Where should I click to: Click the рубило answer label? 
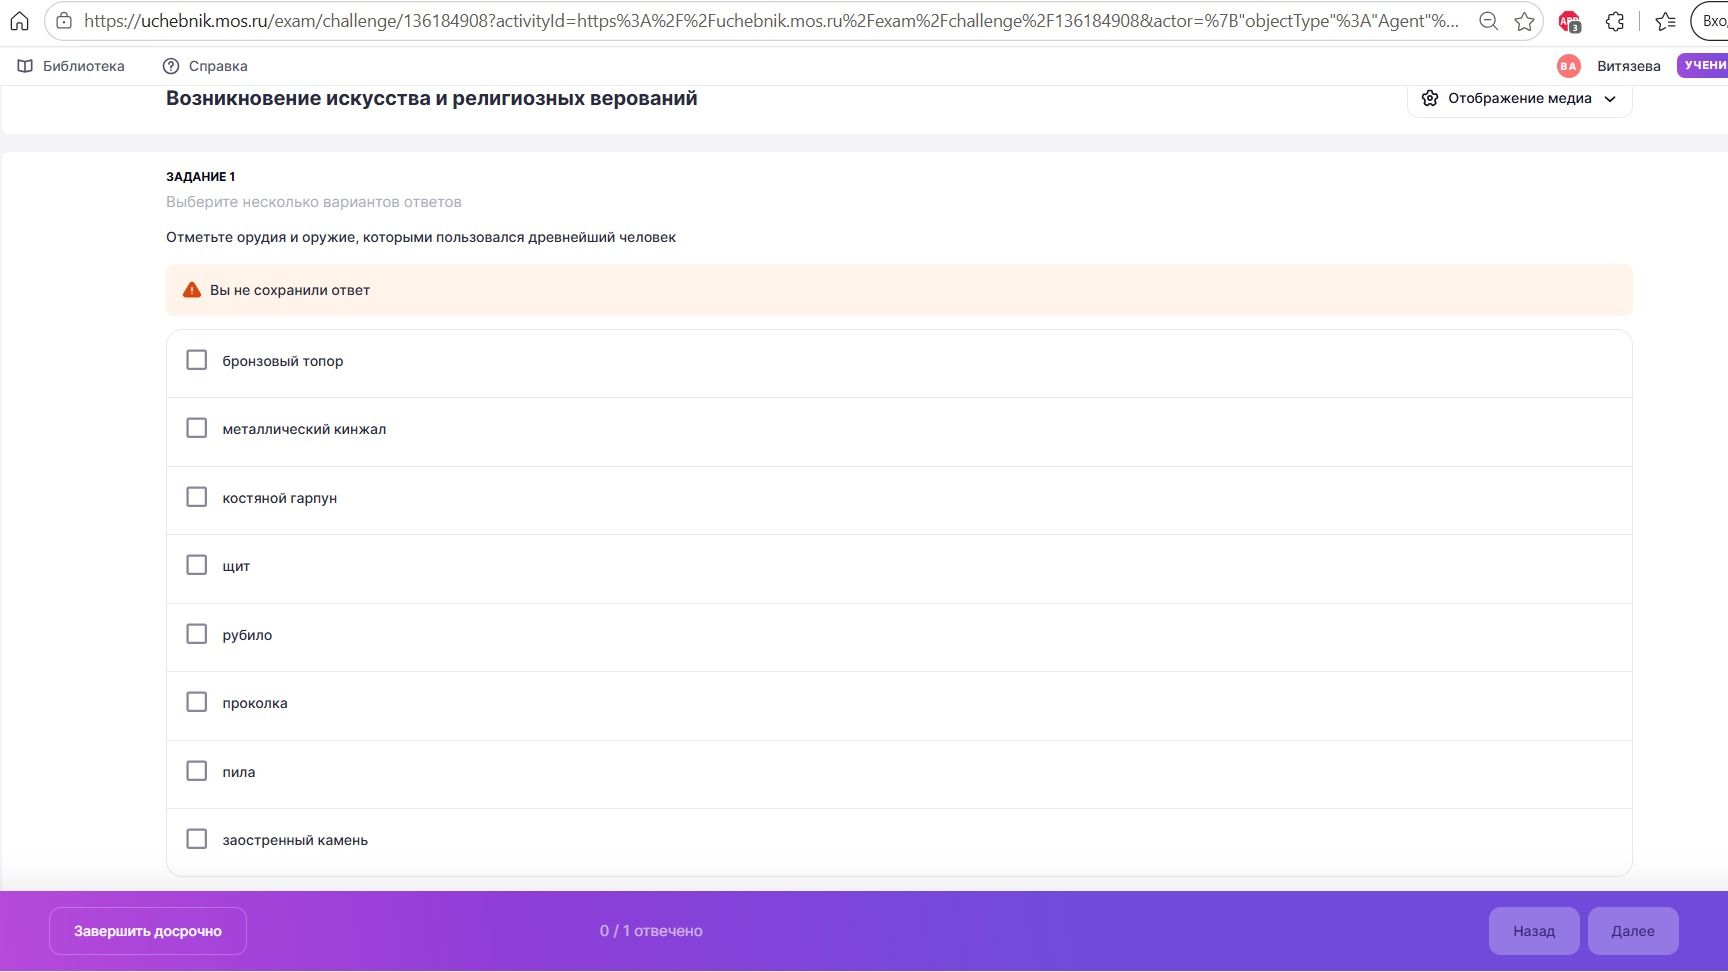click(247, 635)
